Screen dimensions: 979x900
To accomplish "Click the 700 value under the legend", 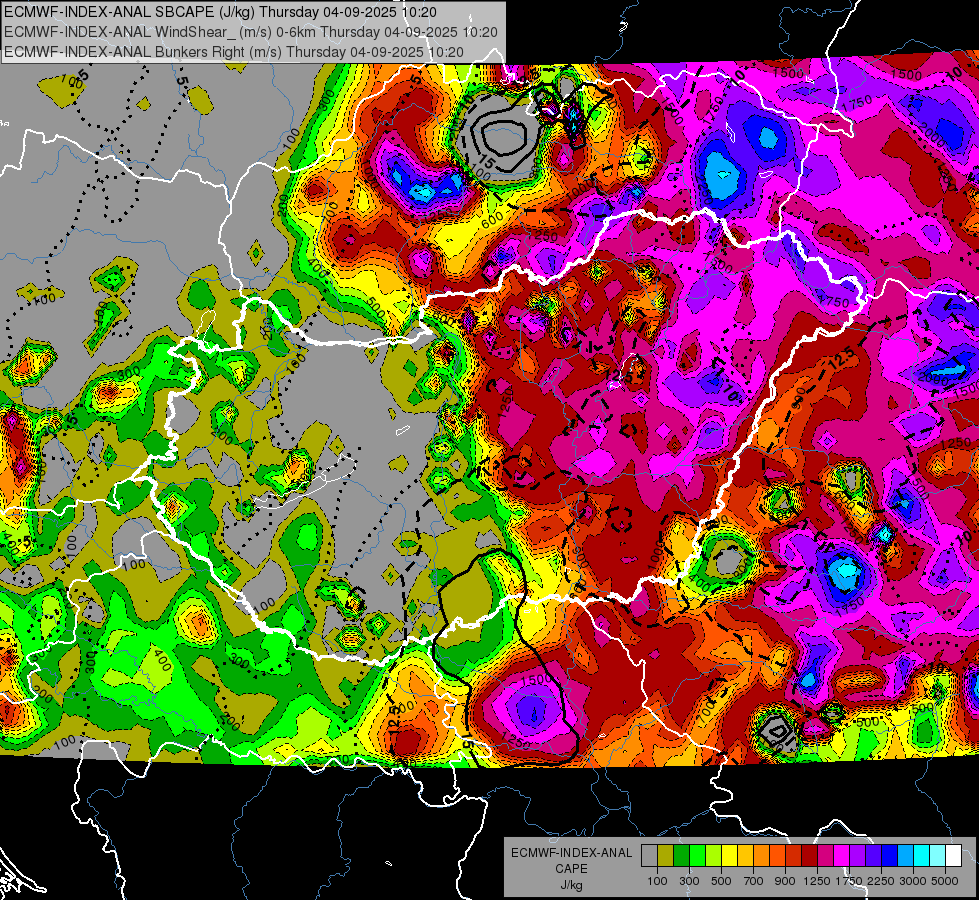I will [754, 881].
